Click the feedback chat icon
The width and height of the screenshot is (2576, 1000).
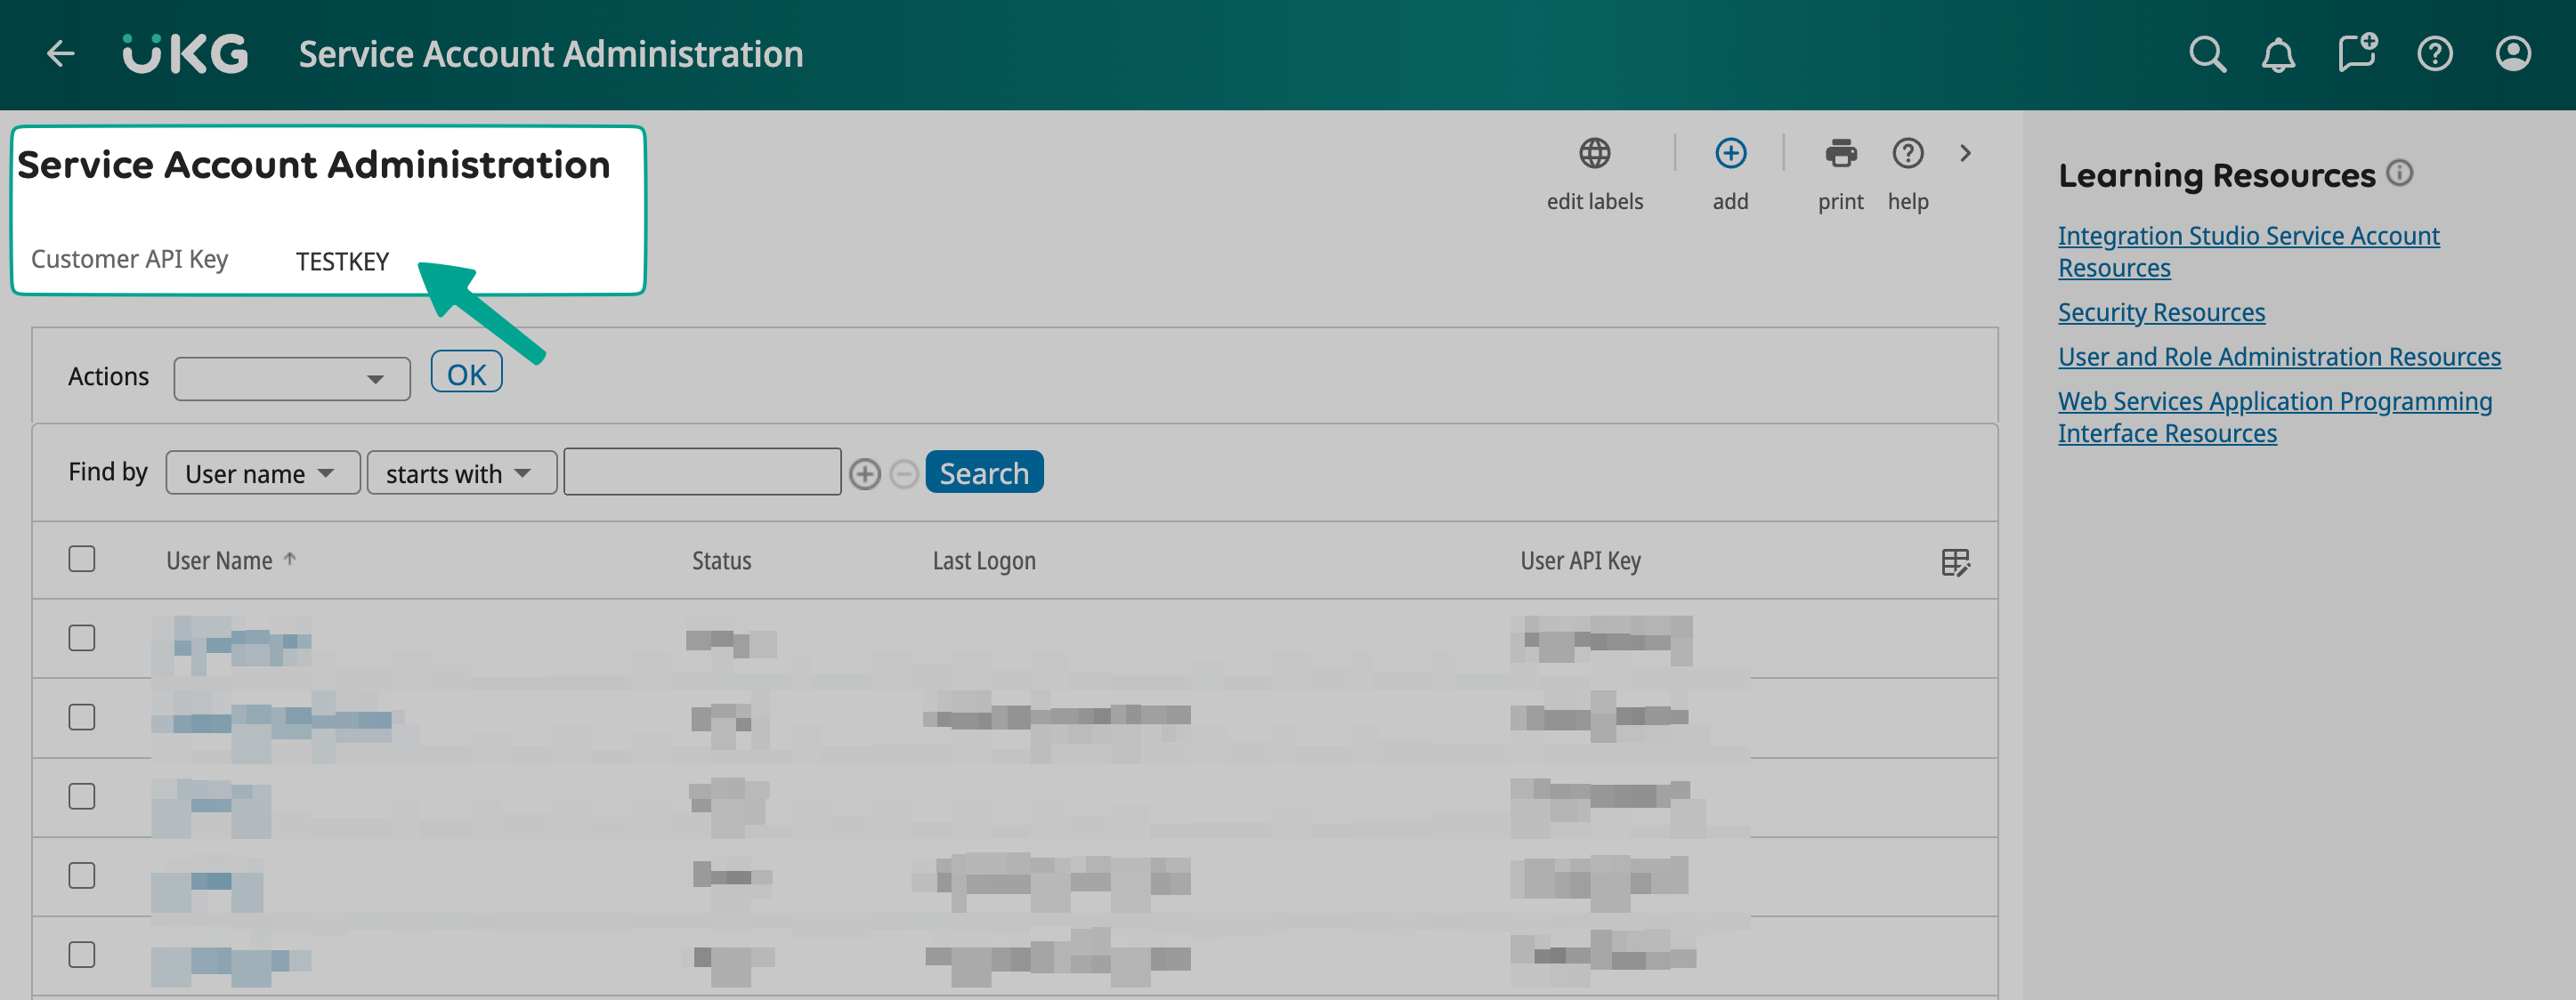2356,52
